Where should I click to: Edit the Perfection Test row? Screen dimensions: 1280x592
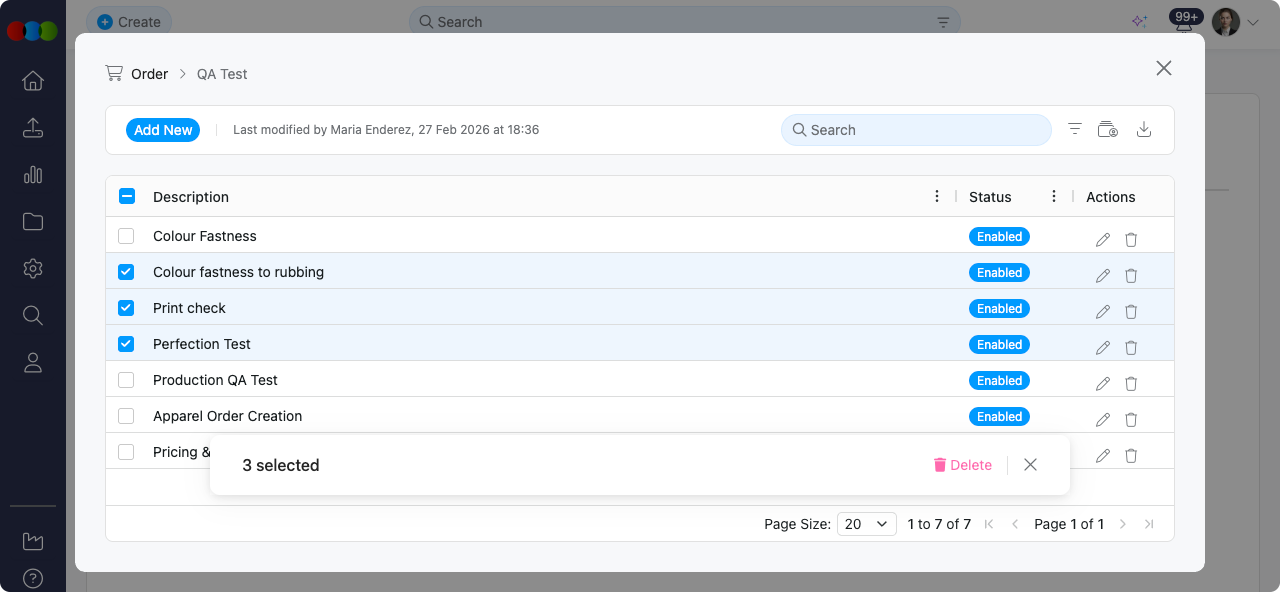(x=1103, y=348)
